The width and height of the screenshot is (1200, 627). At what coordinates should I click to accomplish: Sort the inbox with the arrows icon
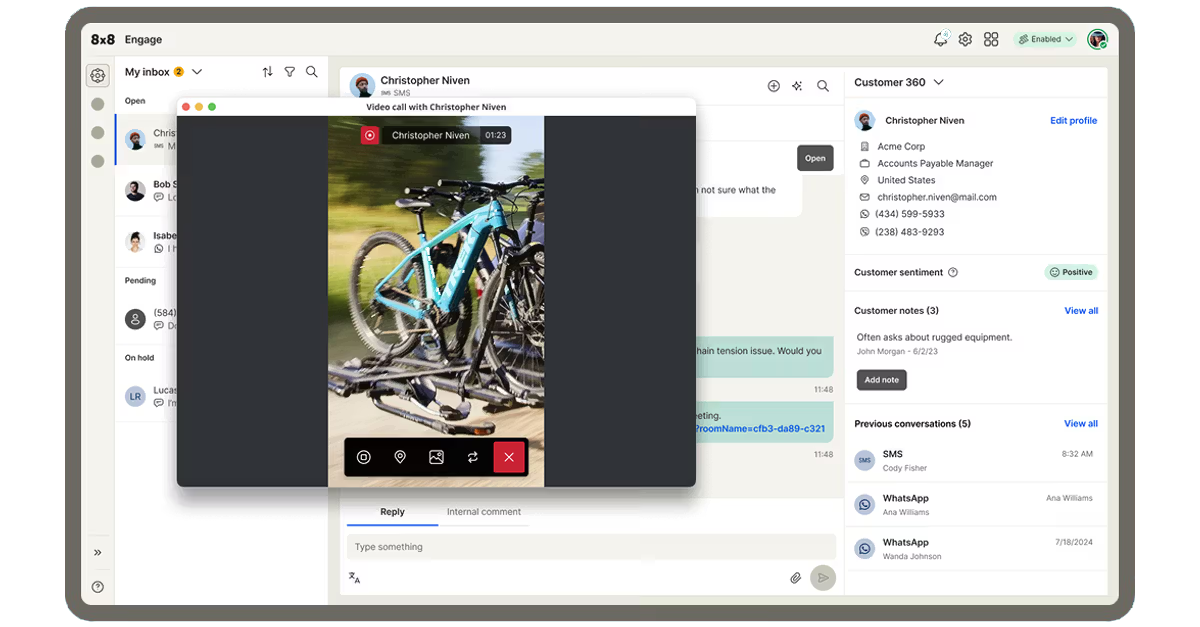coord(267,72)
